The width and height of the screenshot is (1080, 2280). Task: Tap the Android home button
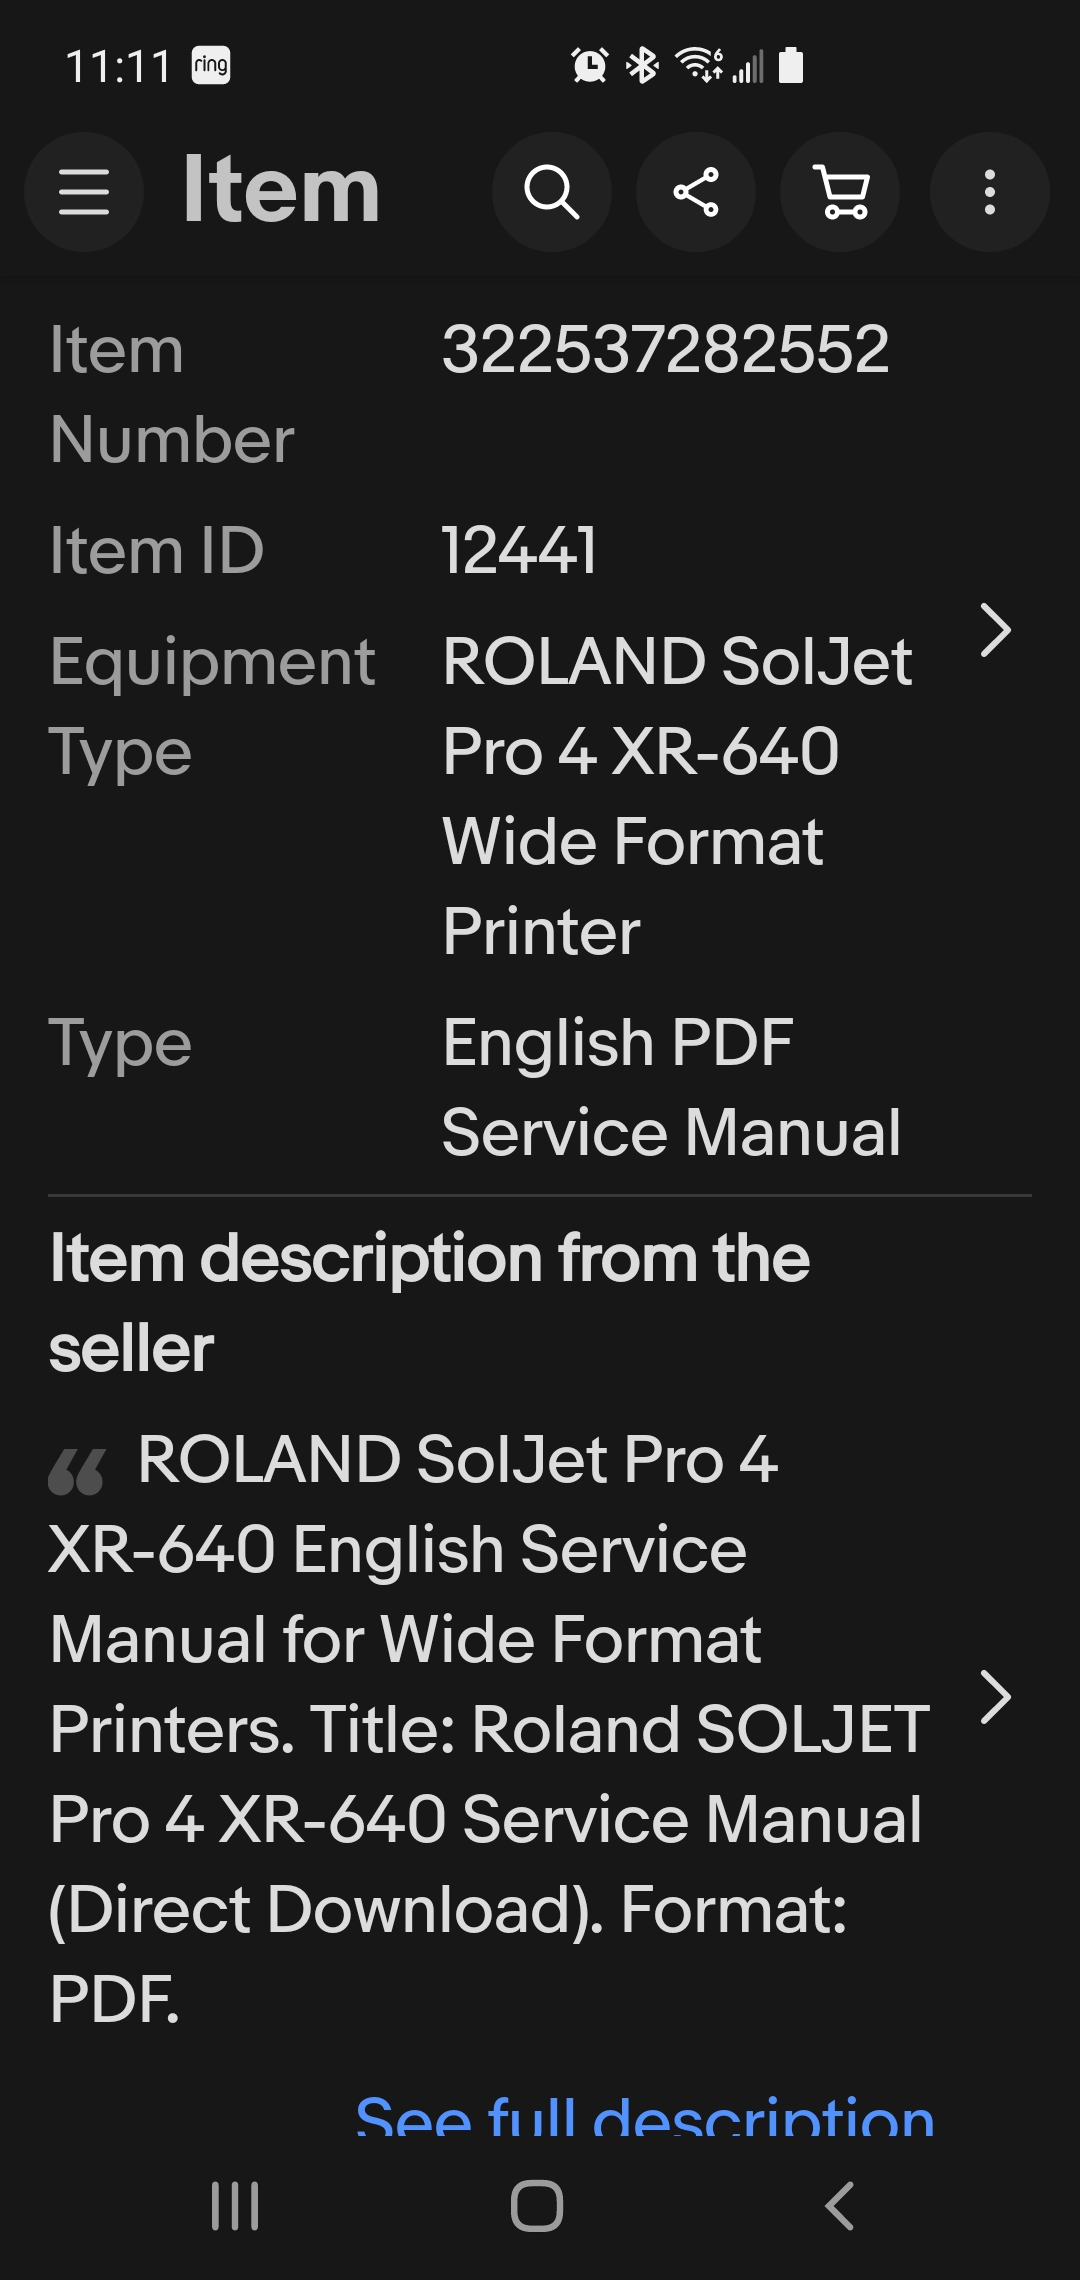click(x=537, y=2205)
